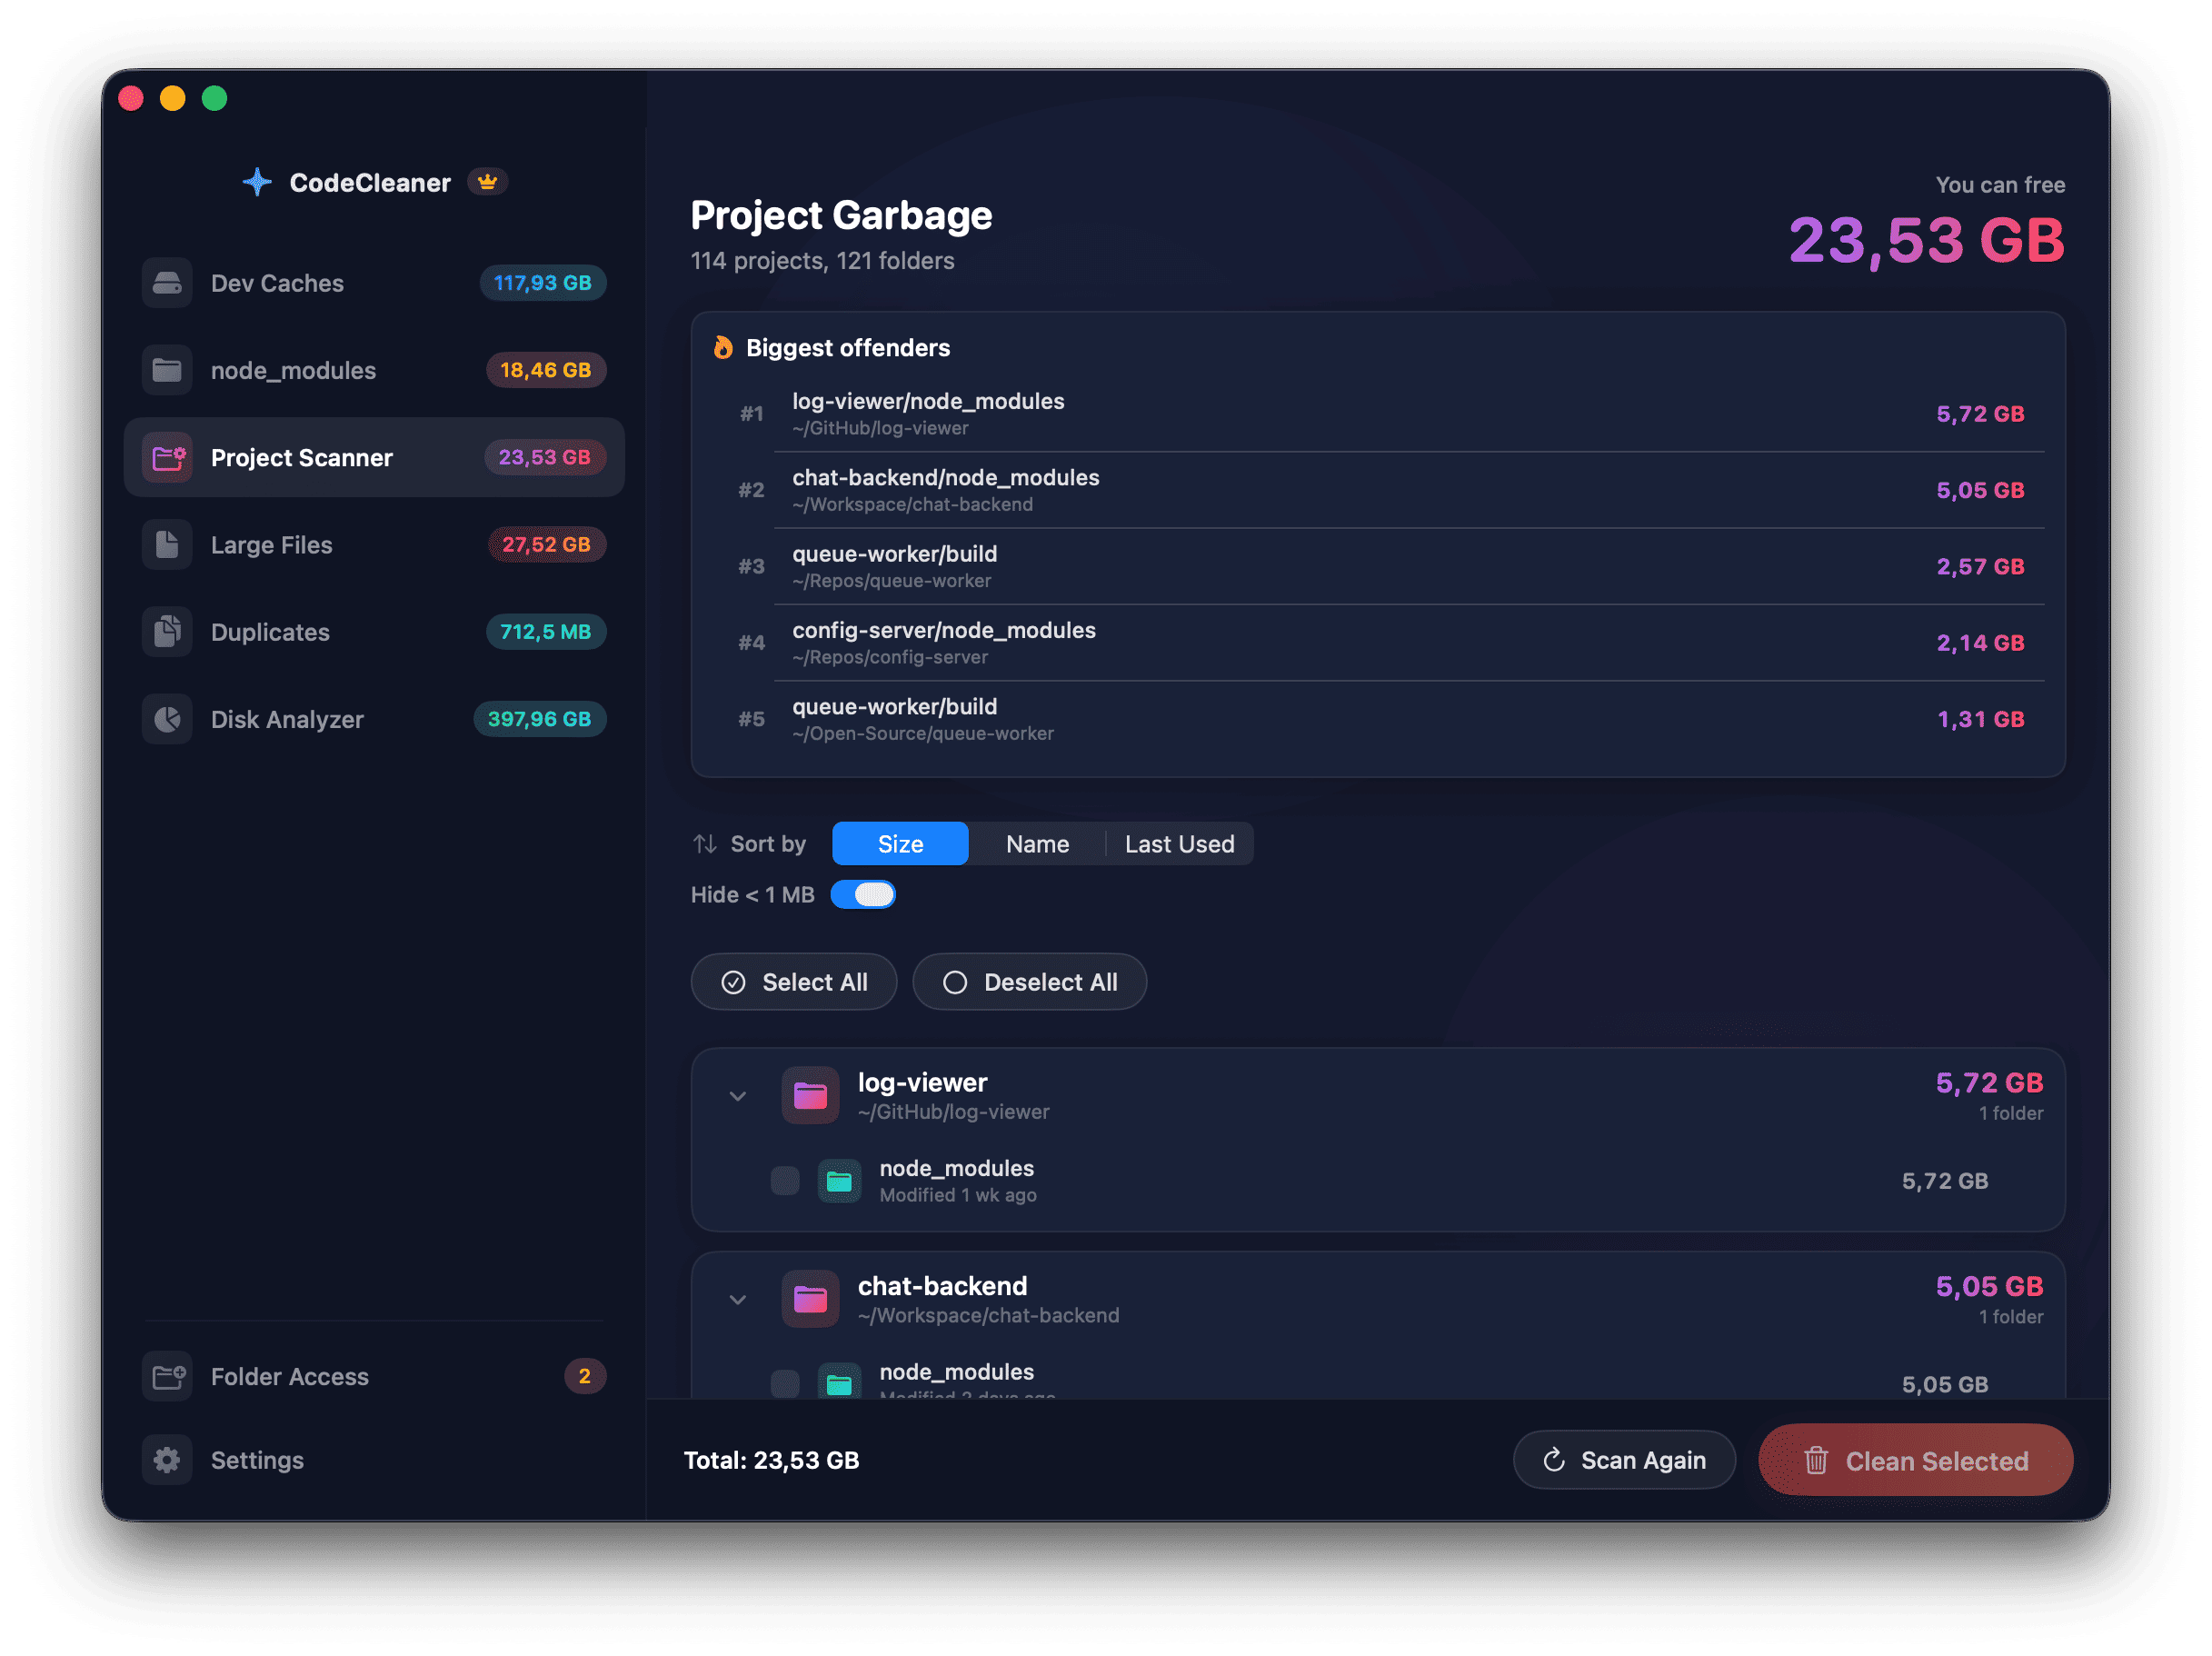Disable the Hide < 1 MB filter
This screenshot has width=2212, height=1656.
point(864,894)
